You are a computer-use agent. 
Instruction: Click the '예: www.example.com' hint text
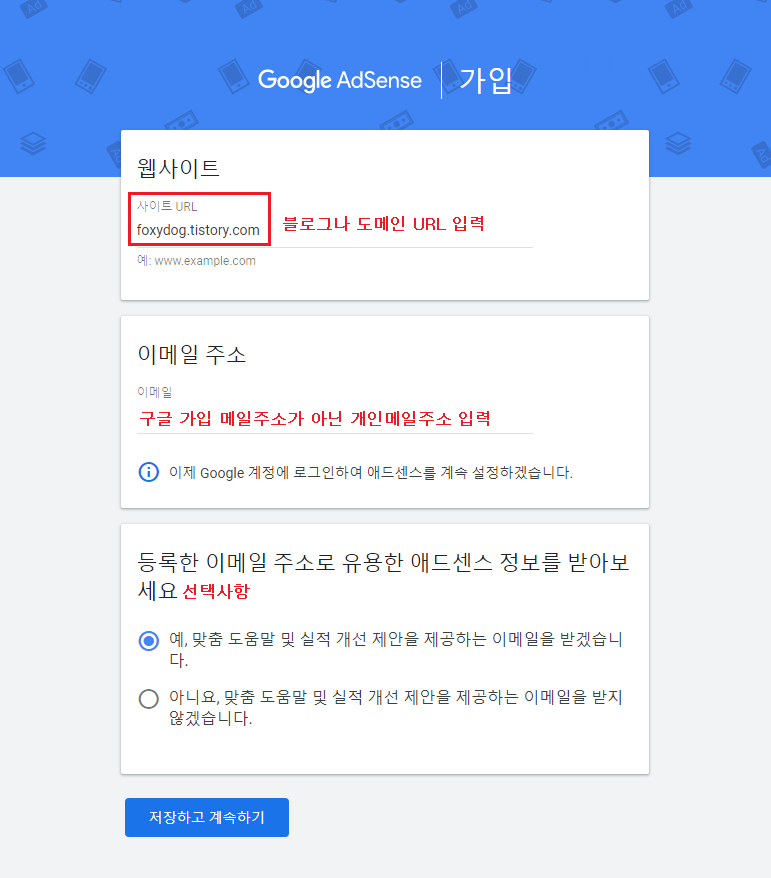197,260
